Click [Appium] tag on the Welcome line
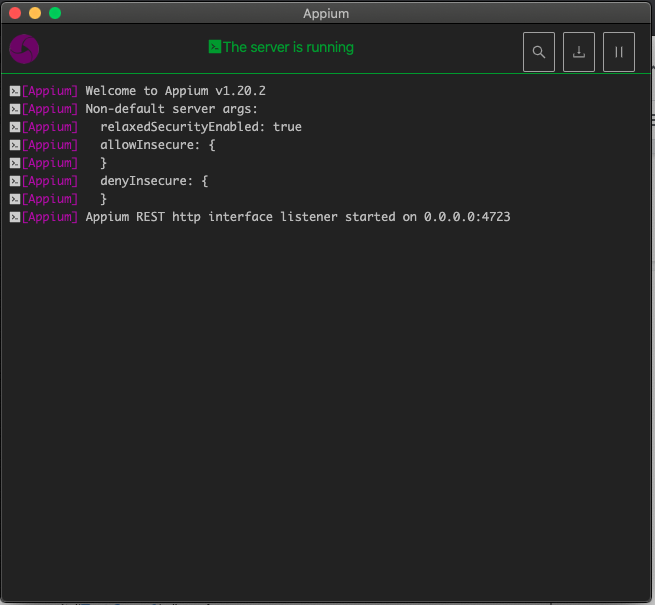The image size is (655, 605). (x=50, y=91)
